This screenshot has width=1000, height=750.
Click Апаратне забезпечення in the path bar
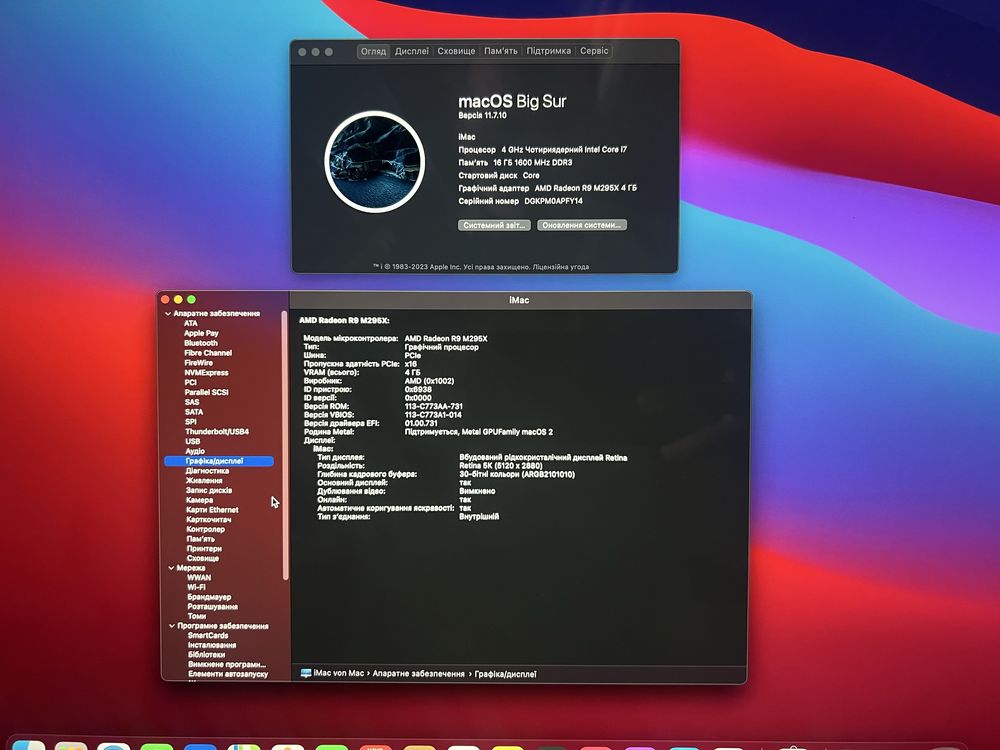point(418,673)
